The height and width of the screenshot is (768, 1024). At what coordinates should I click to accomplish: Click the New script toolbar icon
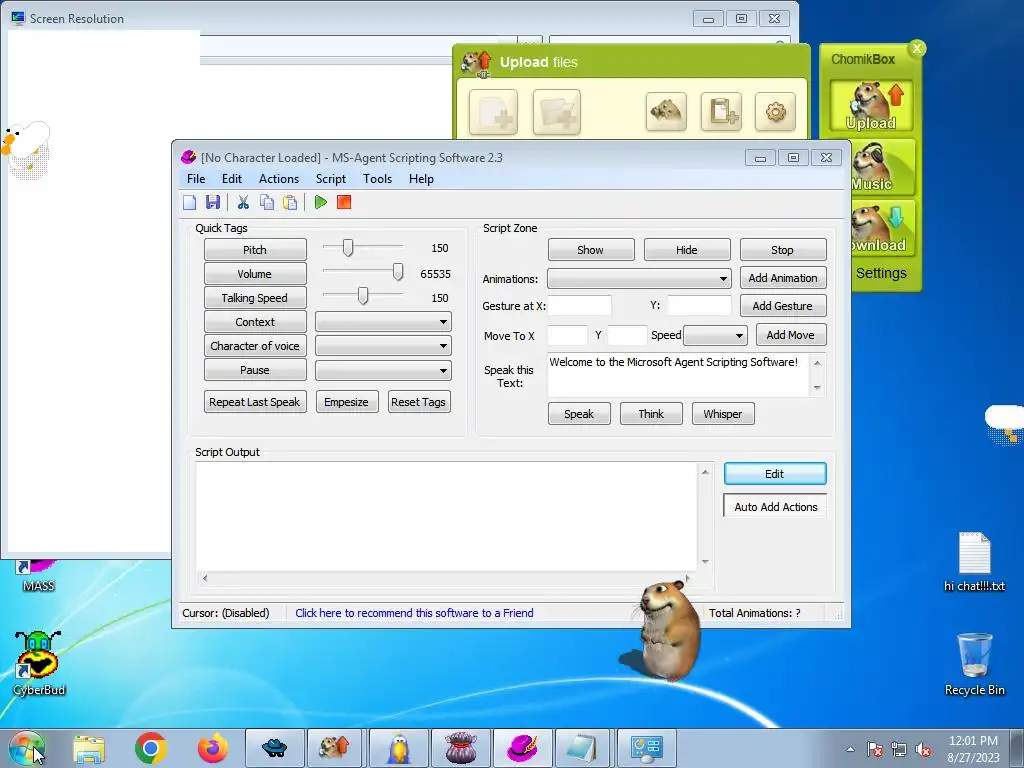189,202
